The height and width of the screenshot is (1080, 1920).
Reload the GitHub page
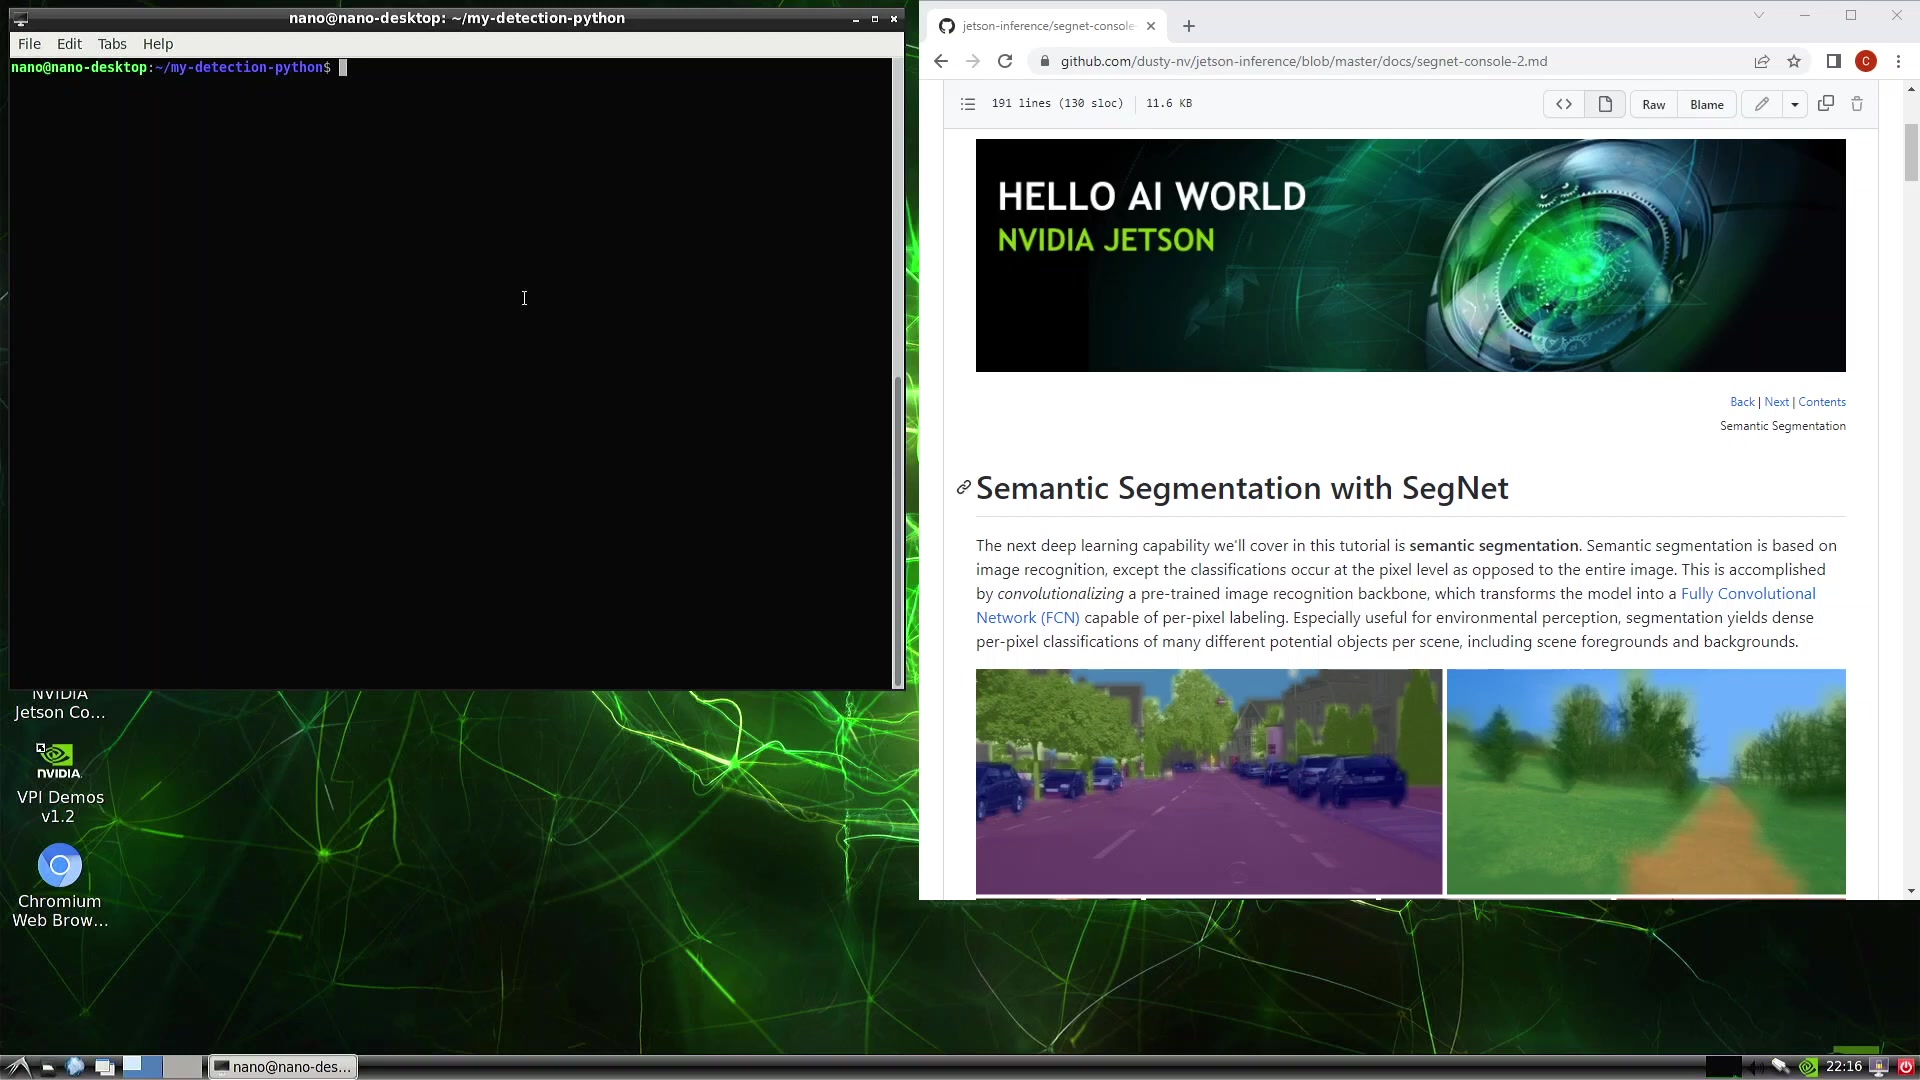click(1005, 62)
